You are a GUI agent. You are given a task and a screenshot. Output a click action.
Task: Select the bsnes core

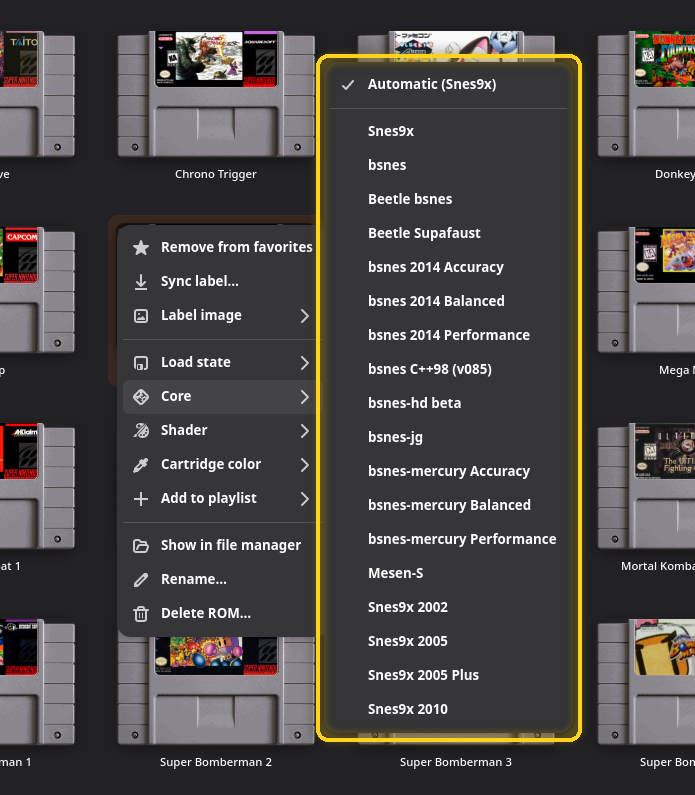click(x=448, y=165)
